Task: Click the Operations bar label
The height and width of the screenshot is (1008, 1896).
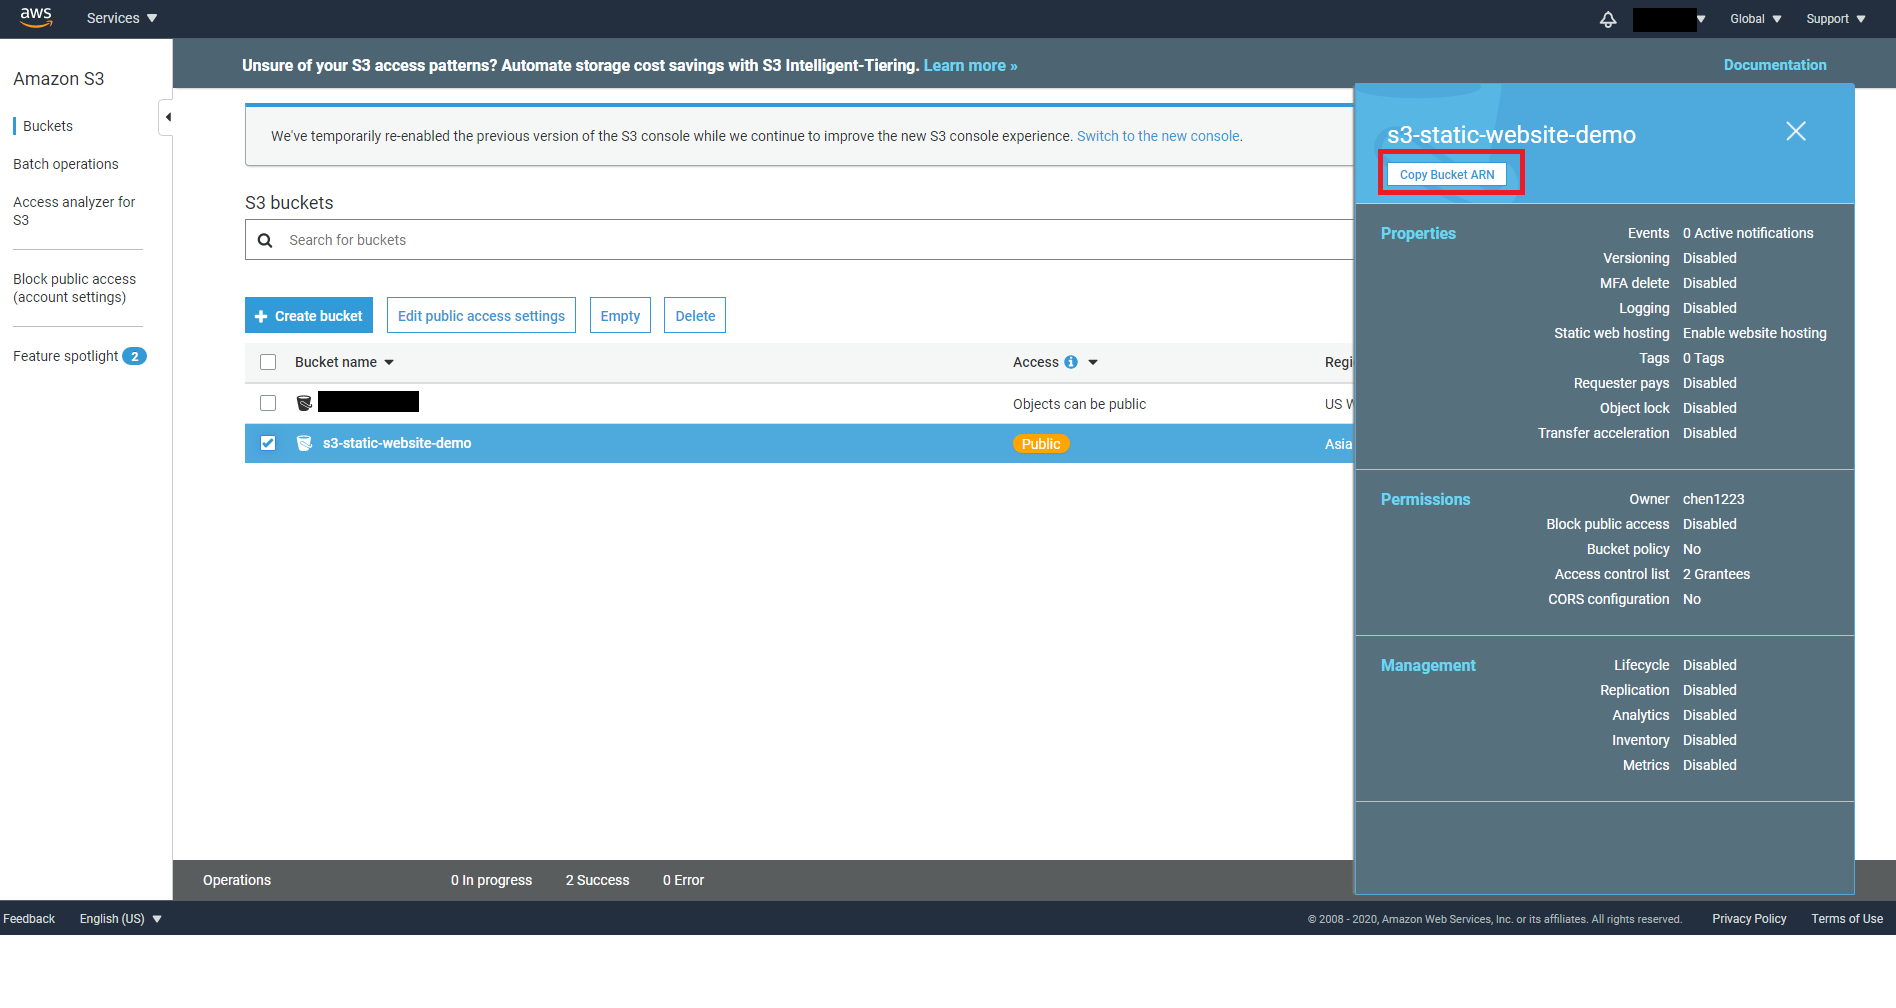Action: [237, 880]
